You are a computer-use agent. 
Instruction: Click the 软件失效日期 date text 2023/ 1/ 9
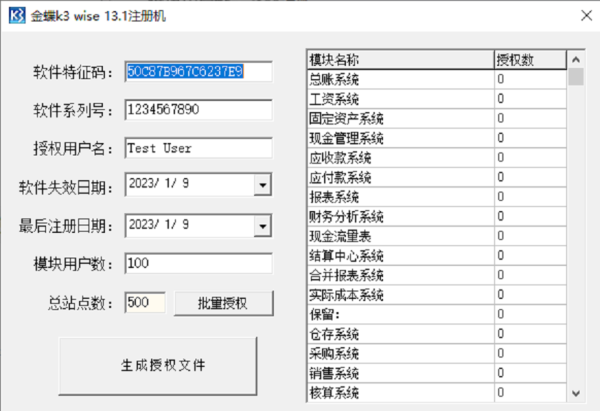159,184
